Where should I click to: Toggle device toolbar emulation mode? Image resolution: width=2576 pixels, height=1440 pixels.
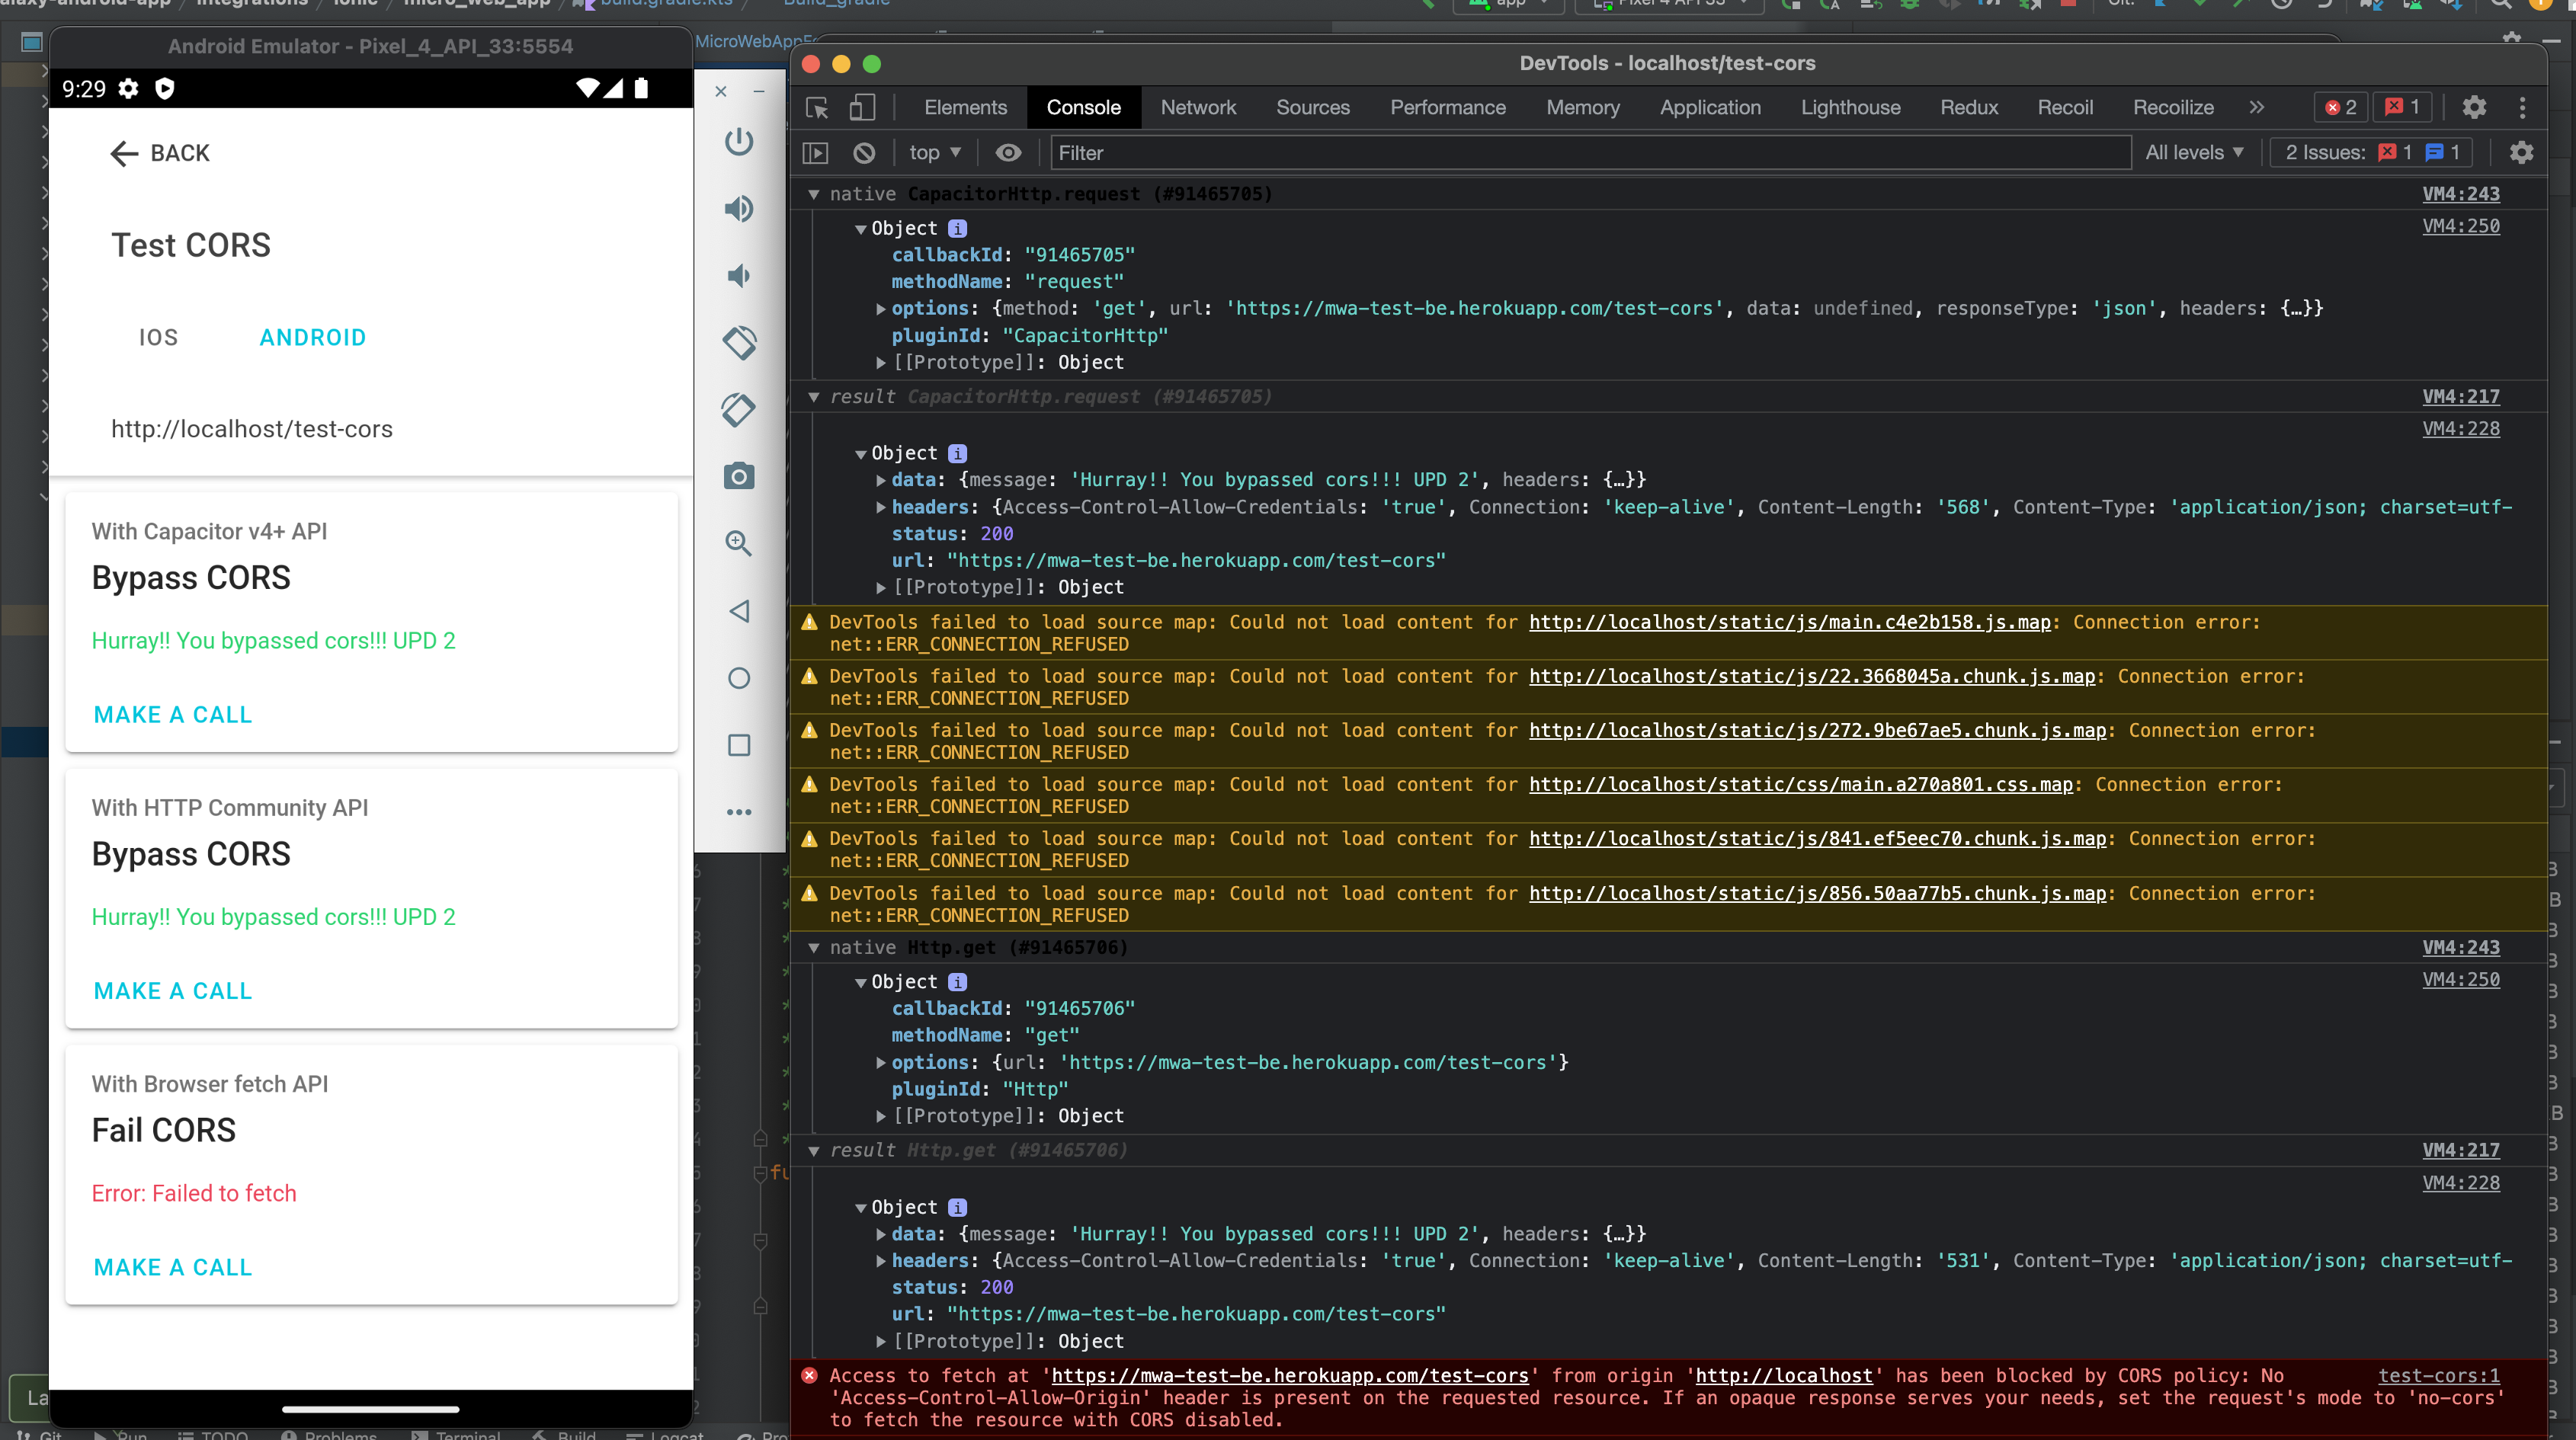tap(862, 108)
